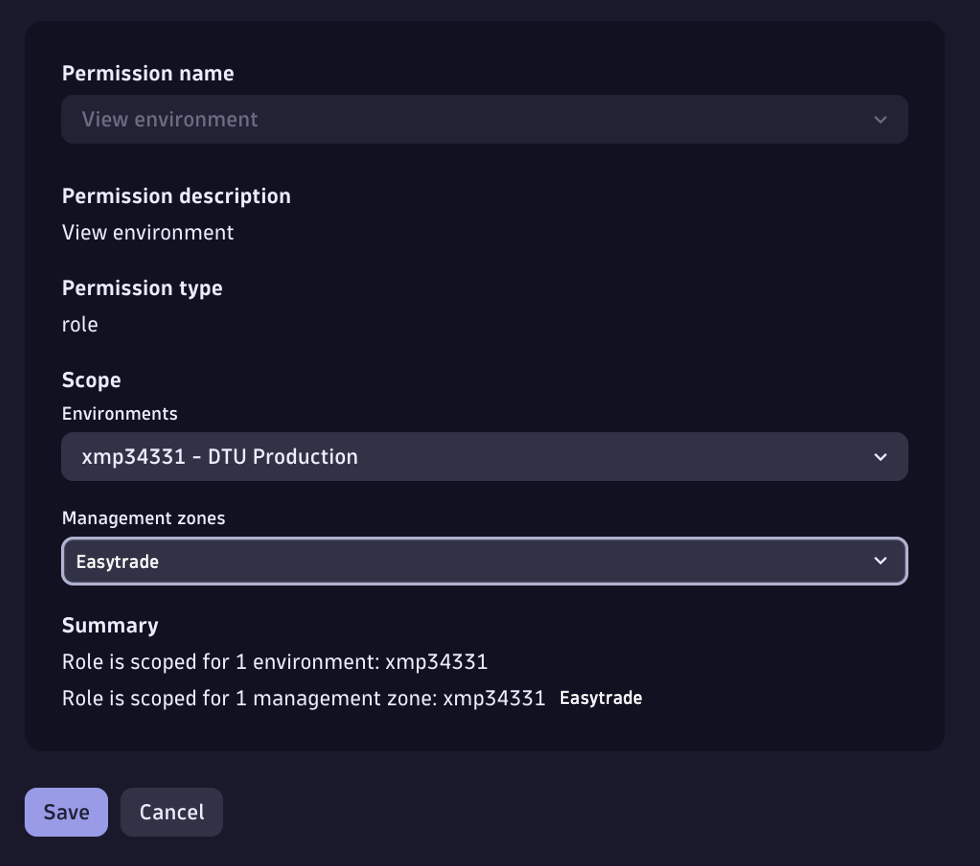980x866 pixels.
Task: Click the Environments field label
Action: (x=120, y=414)
